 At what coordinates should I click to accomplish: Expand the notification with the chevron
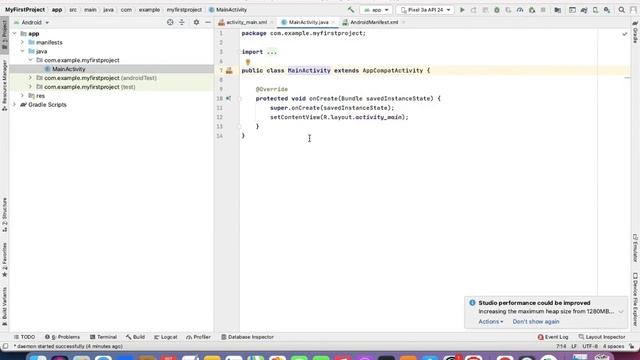click(x=620, y=312)
